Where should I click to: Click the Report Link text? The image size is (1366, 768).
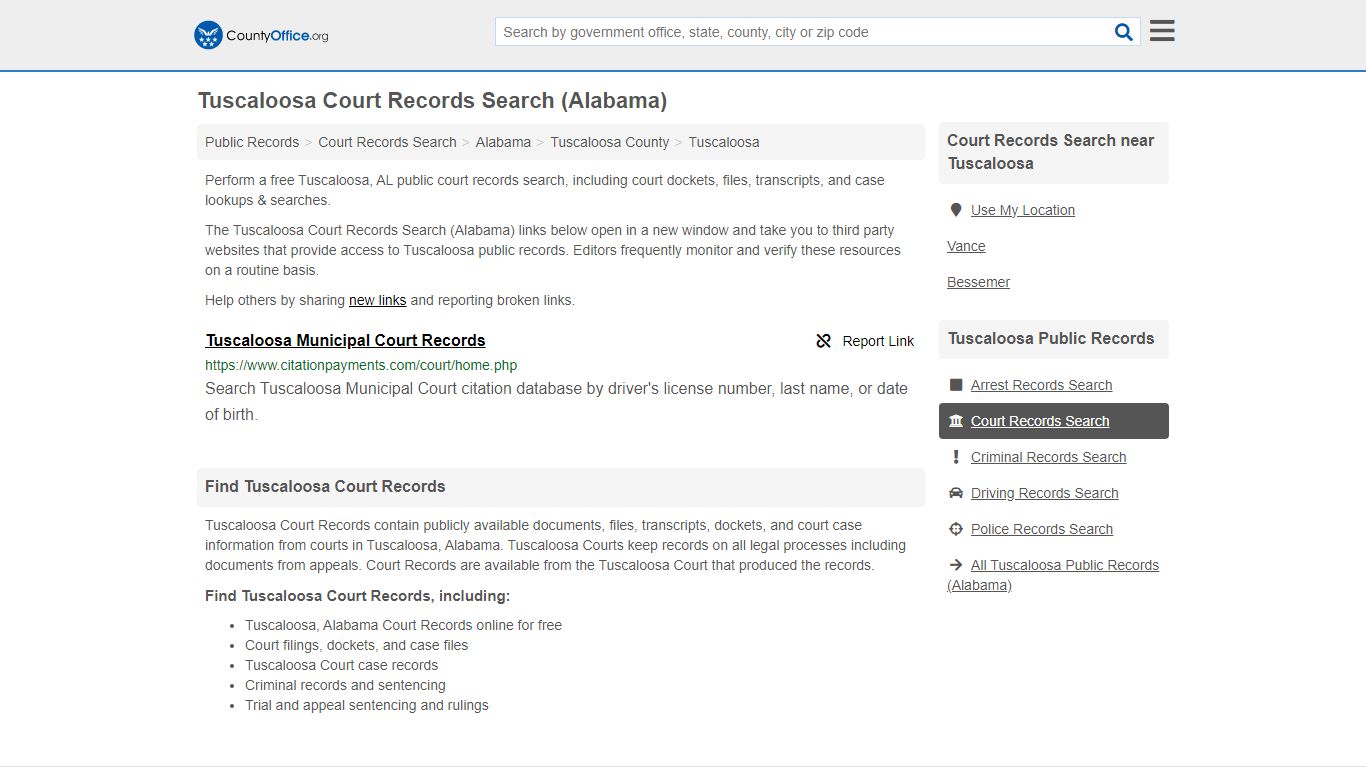(x=878, y=341)
